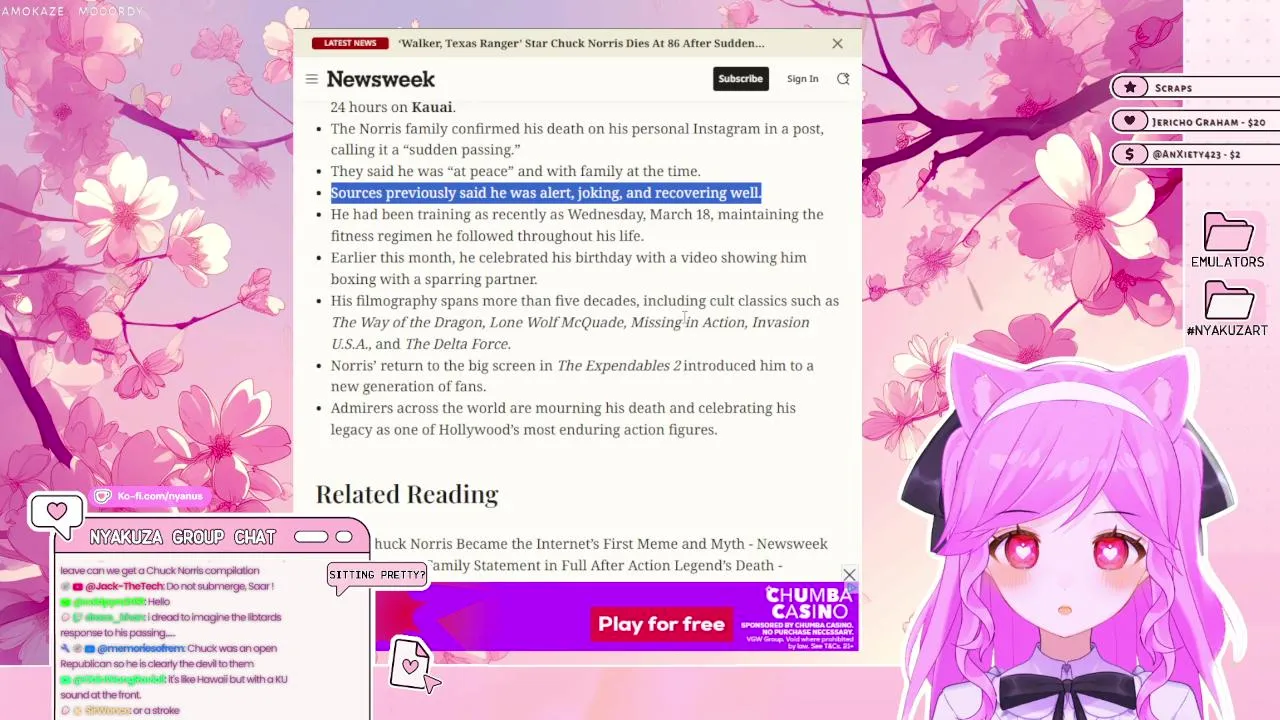This screenshot has width=1280, height=720.
Task: Click the heart document icon near chat
Action: pyautogui.click(x=410, y=663)
